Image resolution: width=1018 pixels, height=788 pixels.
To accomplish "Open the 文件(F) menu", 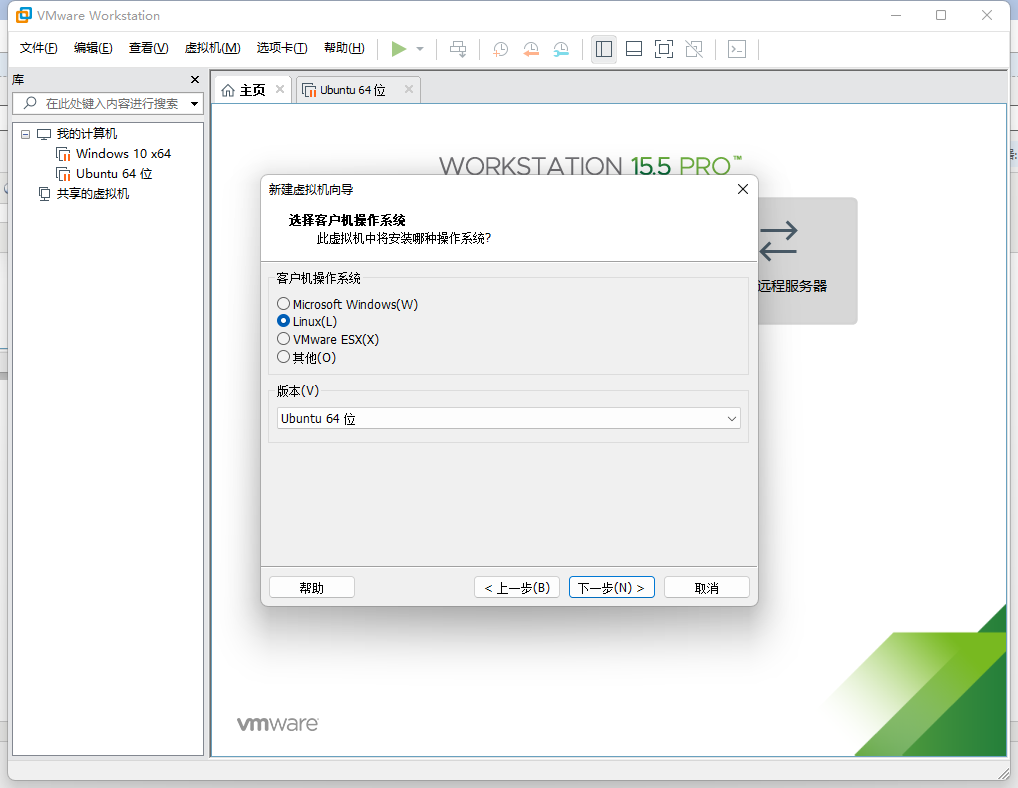I will 38,48.
